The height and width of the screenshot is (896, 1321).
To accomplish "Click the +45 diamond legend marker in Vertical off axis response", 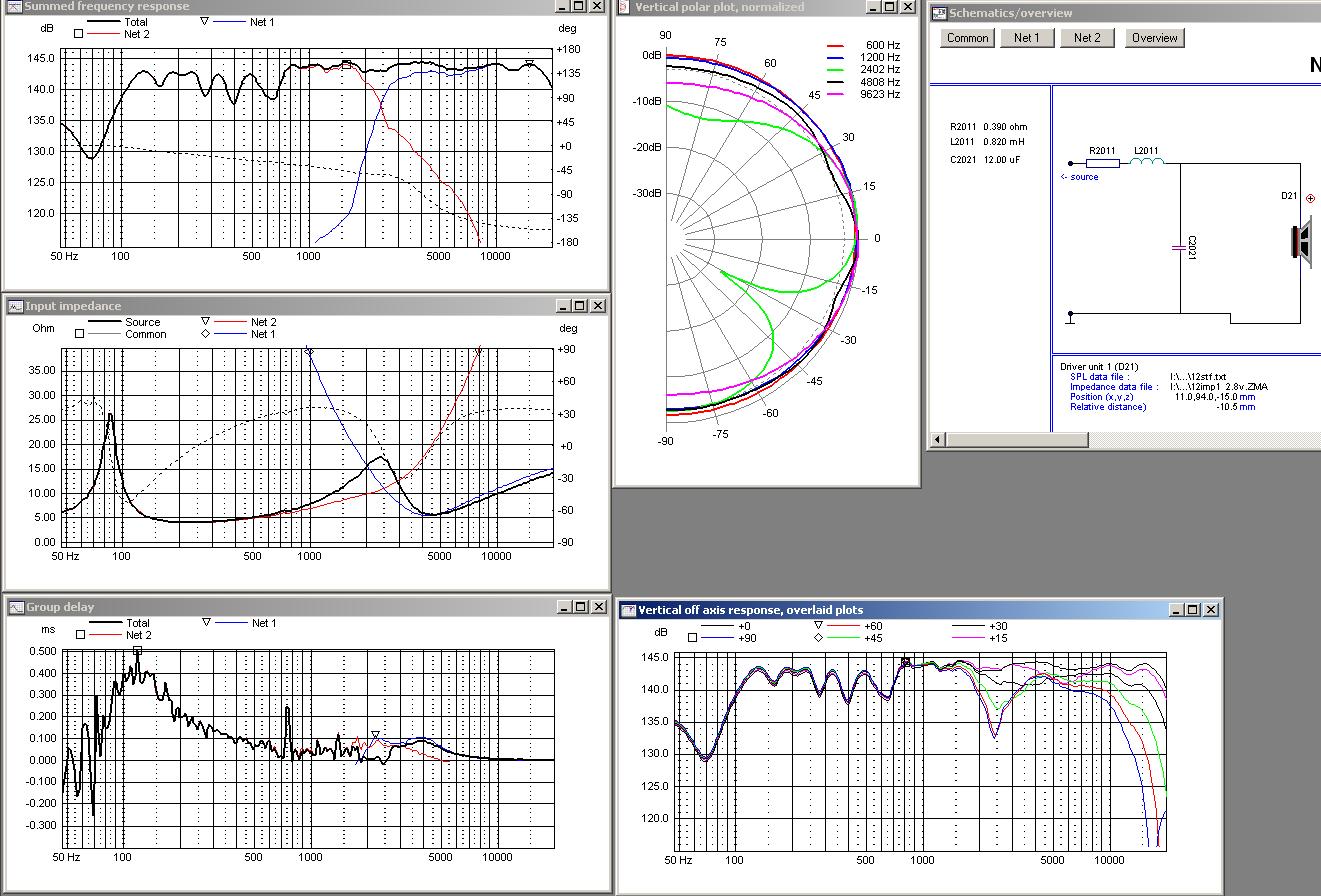I will tap(818, 638).
